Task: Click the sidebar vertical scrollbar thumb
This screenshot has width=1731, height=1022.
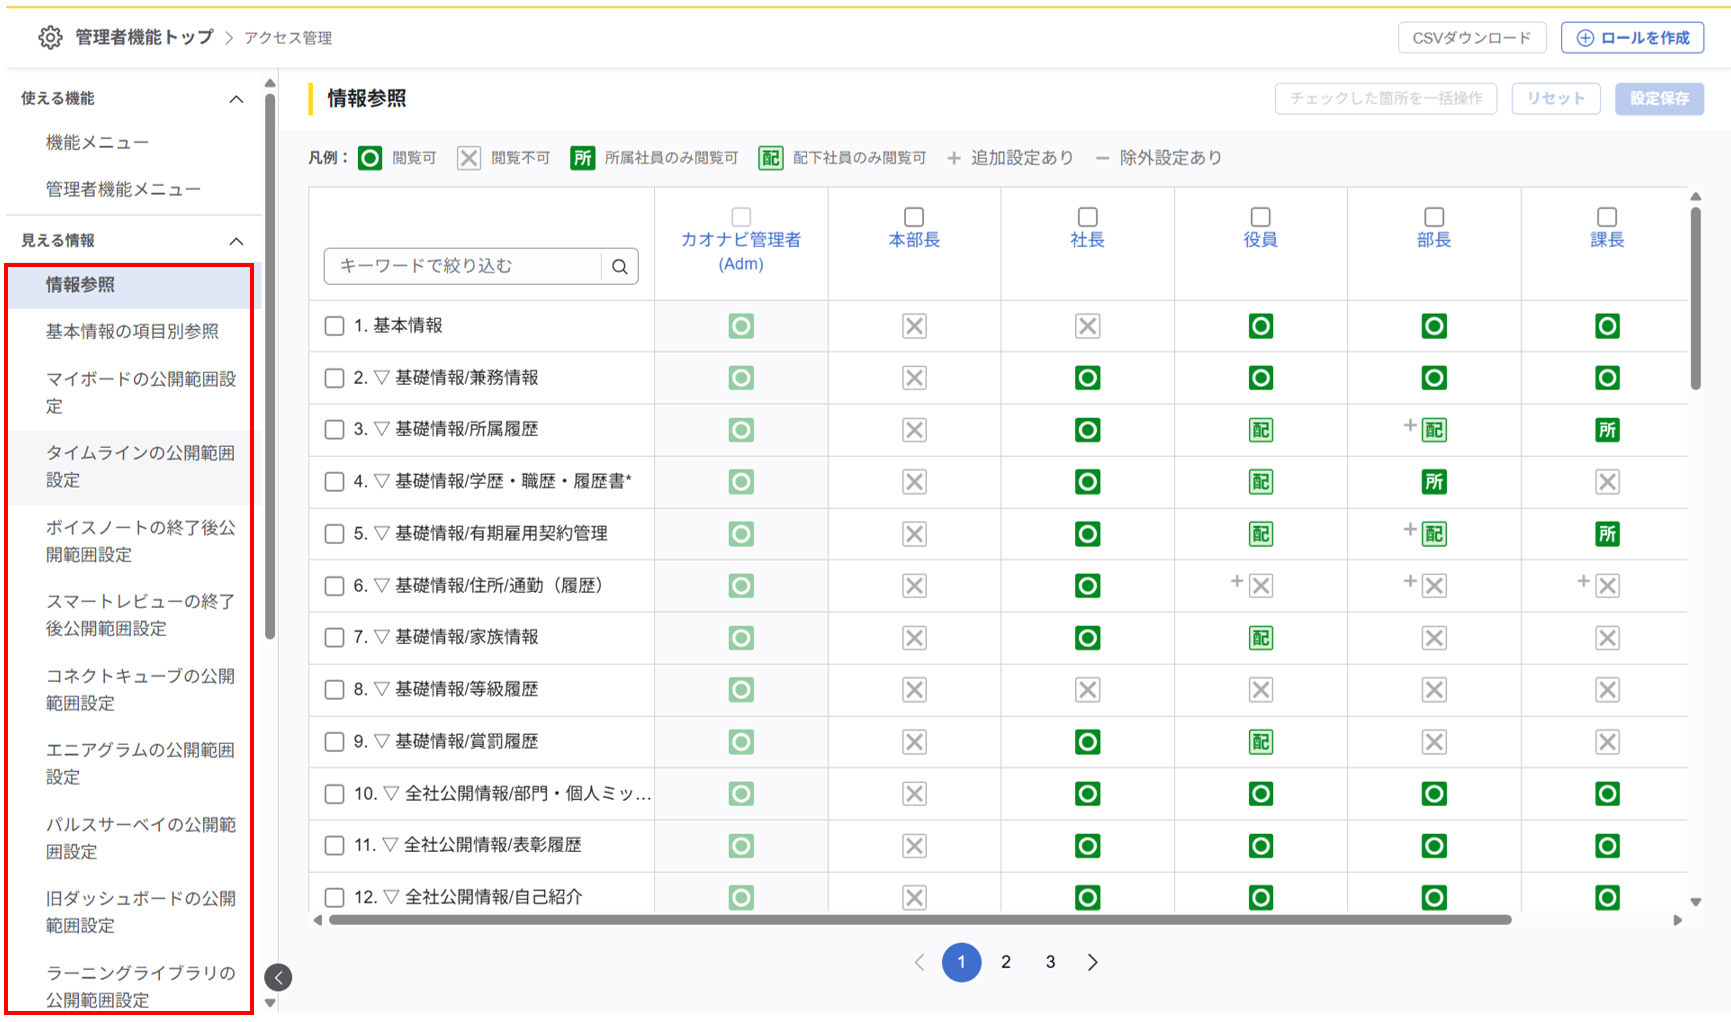Action: (x=270, y=366)
